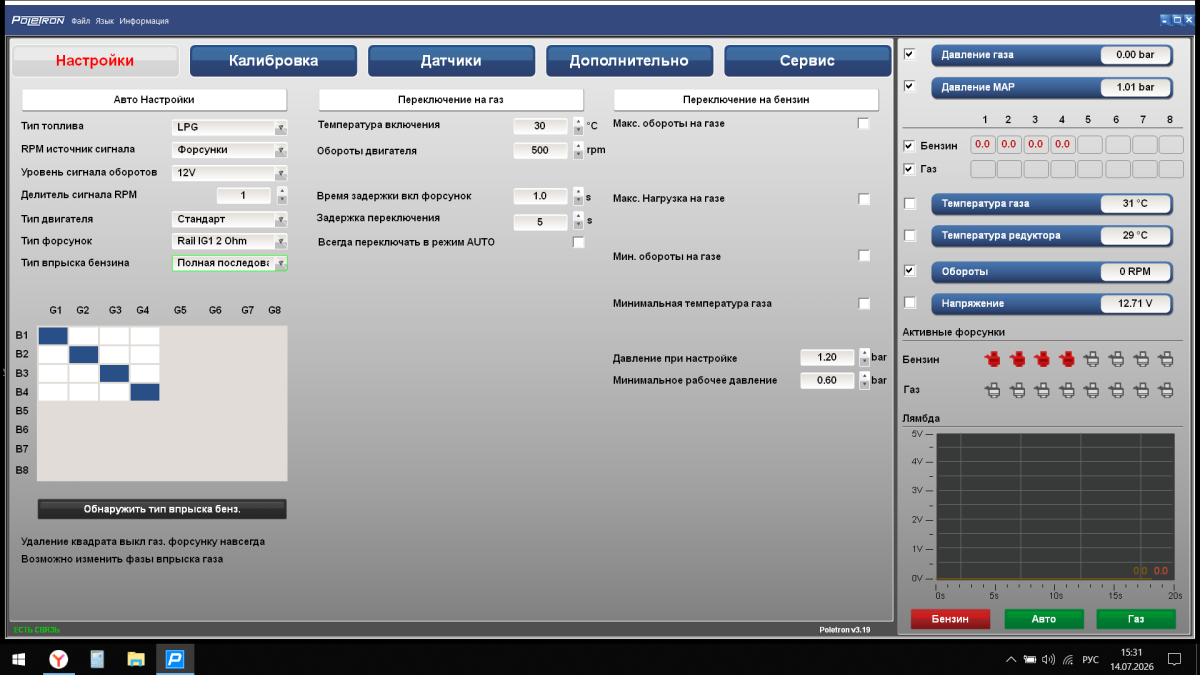The width and height of the screenshot is (1200, 675).
Task: Open the Файл menu
Action: point(80,21)
